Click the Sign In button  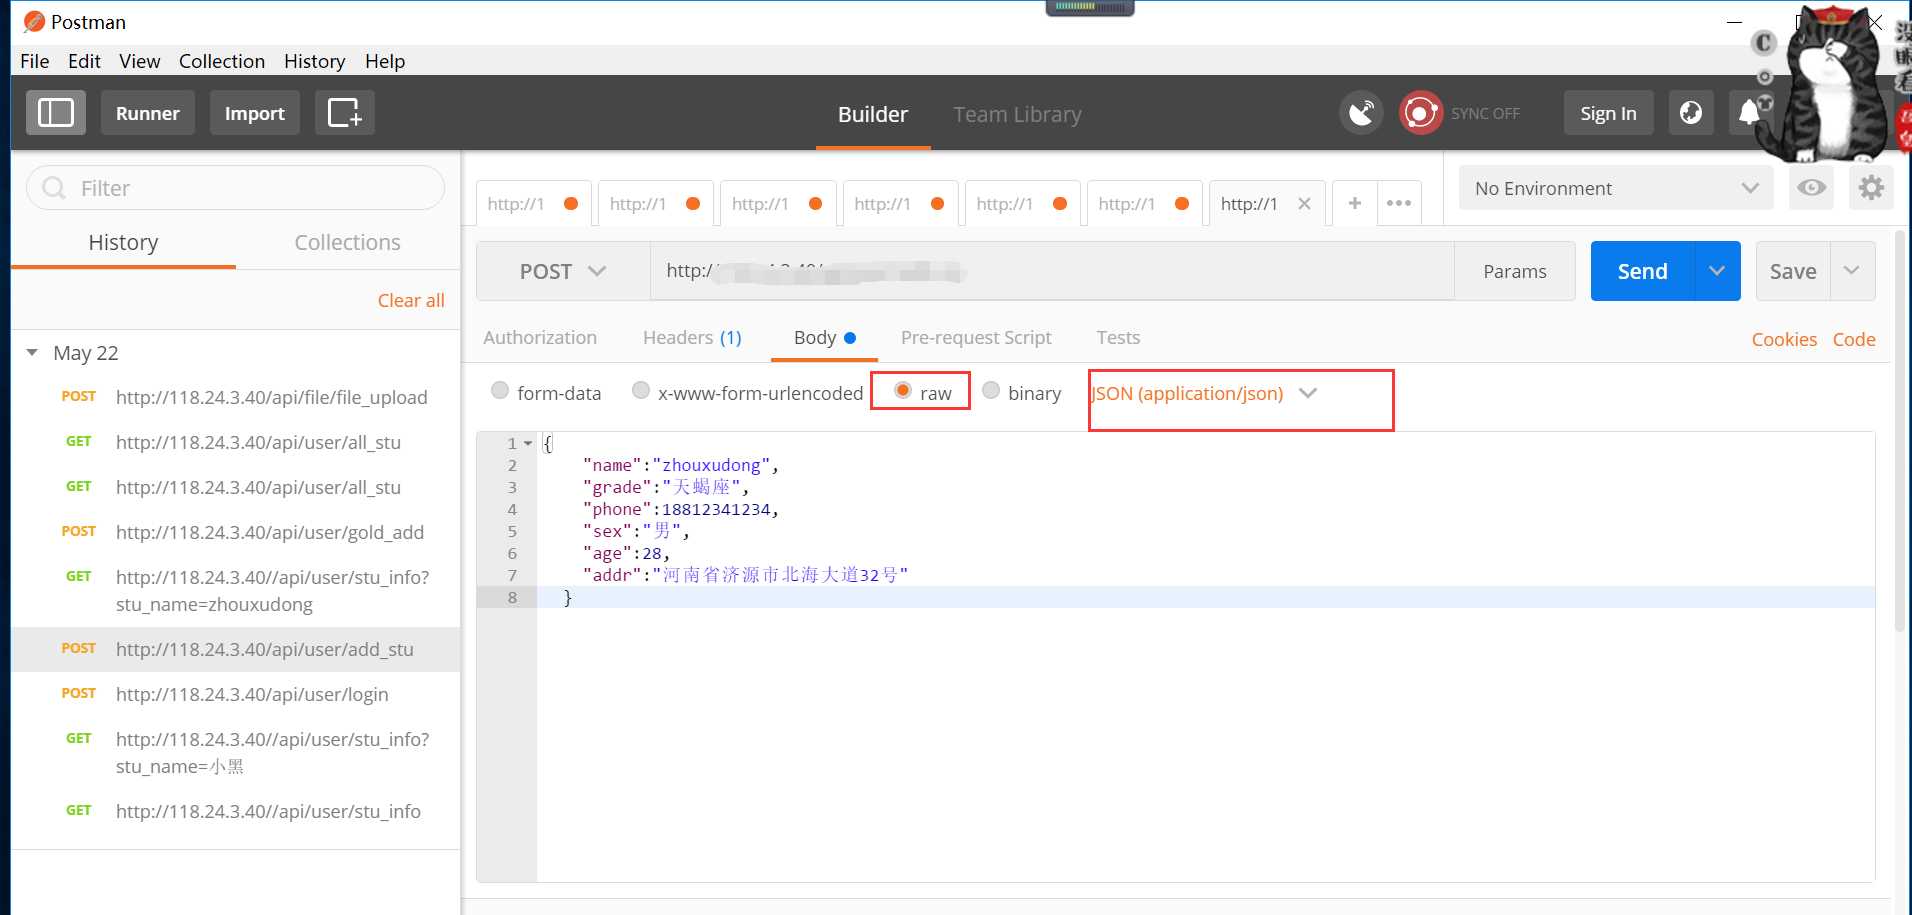pos(1608,113)
